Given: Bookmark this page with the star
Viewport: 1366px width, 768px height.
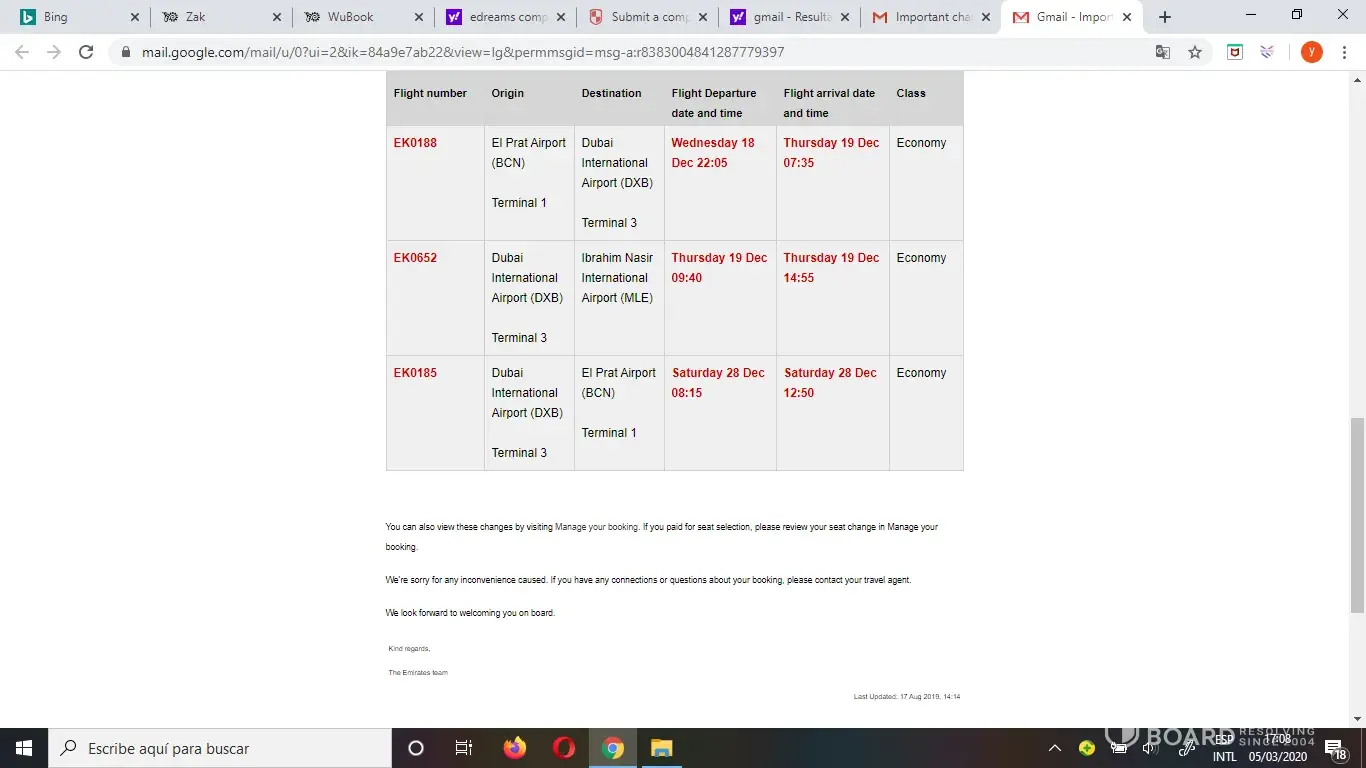Looking at the screenshot, I should [x=1195, y=52].
